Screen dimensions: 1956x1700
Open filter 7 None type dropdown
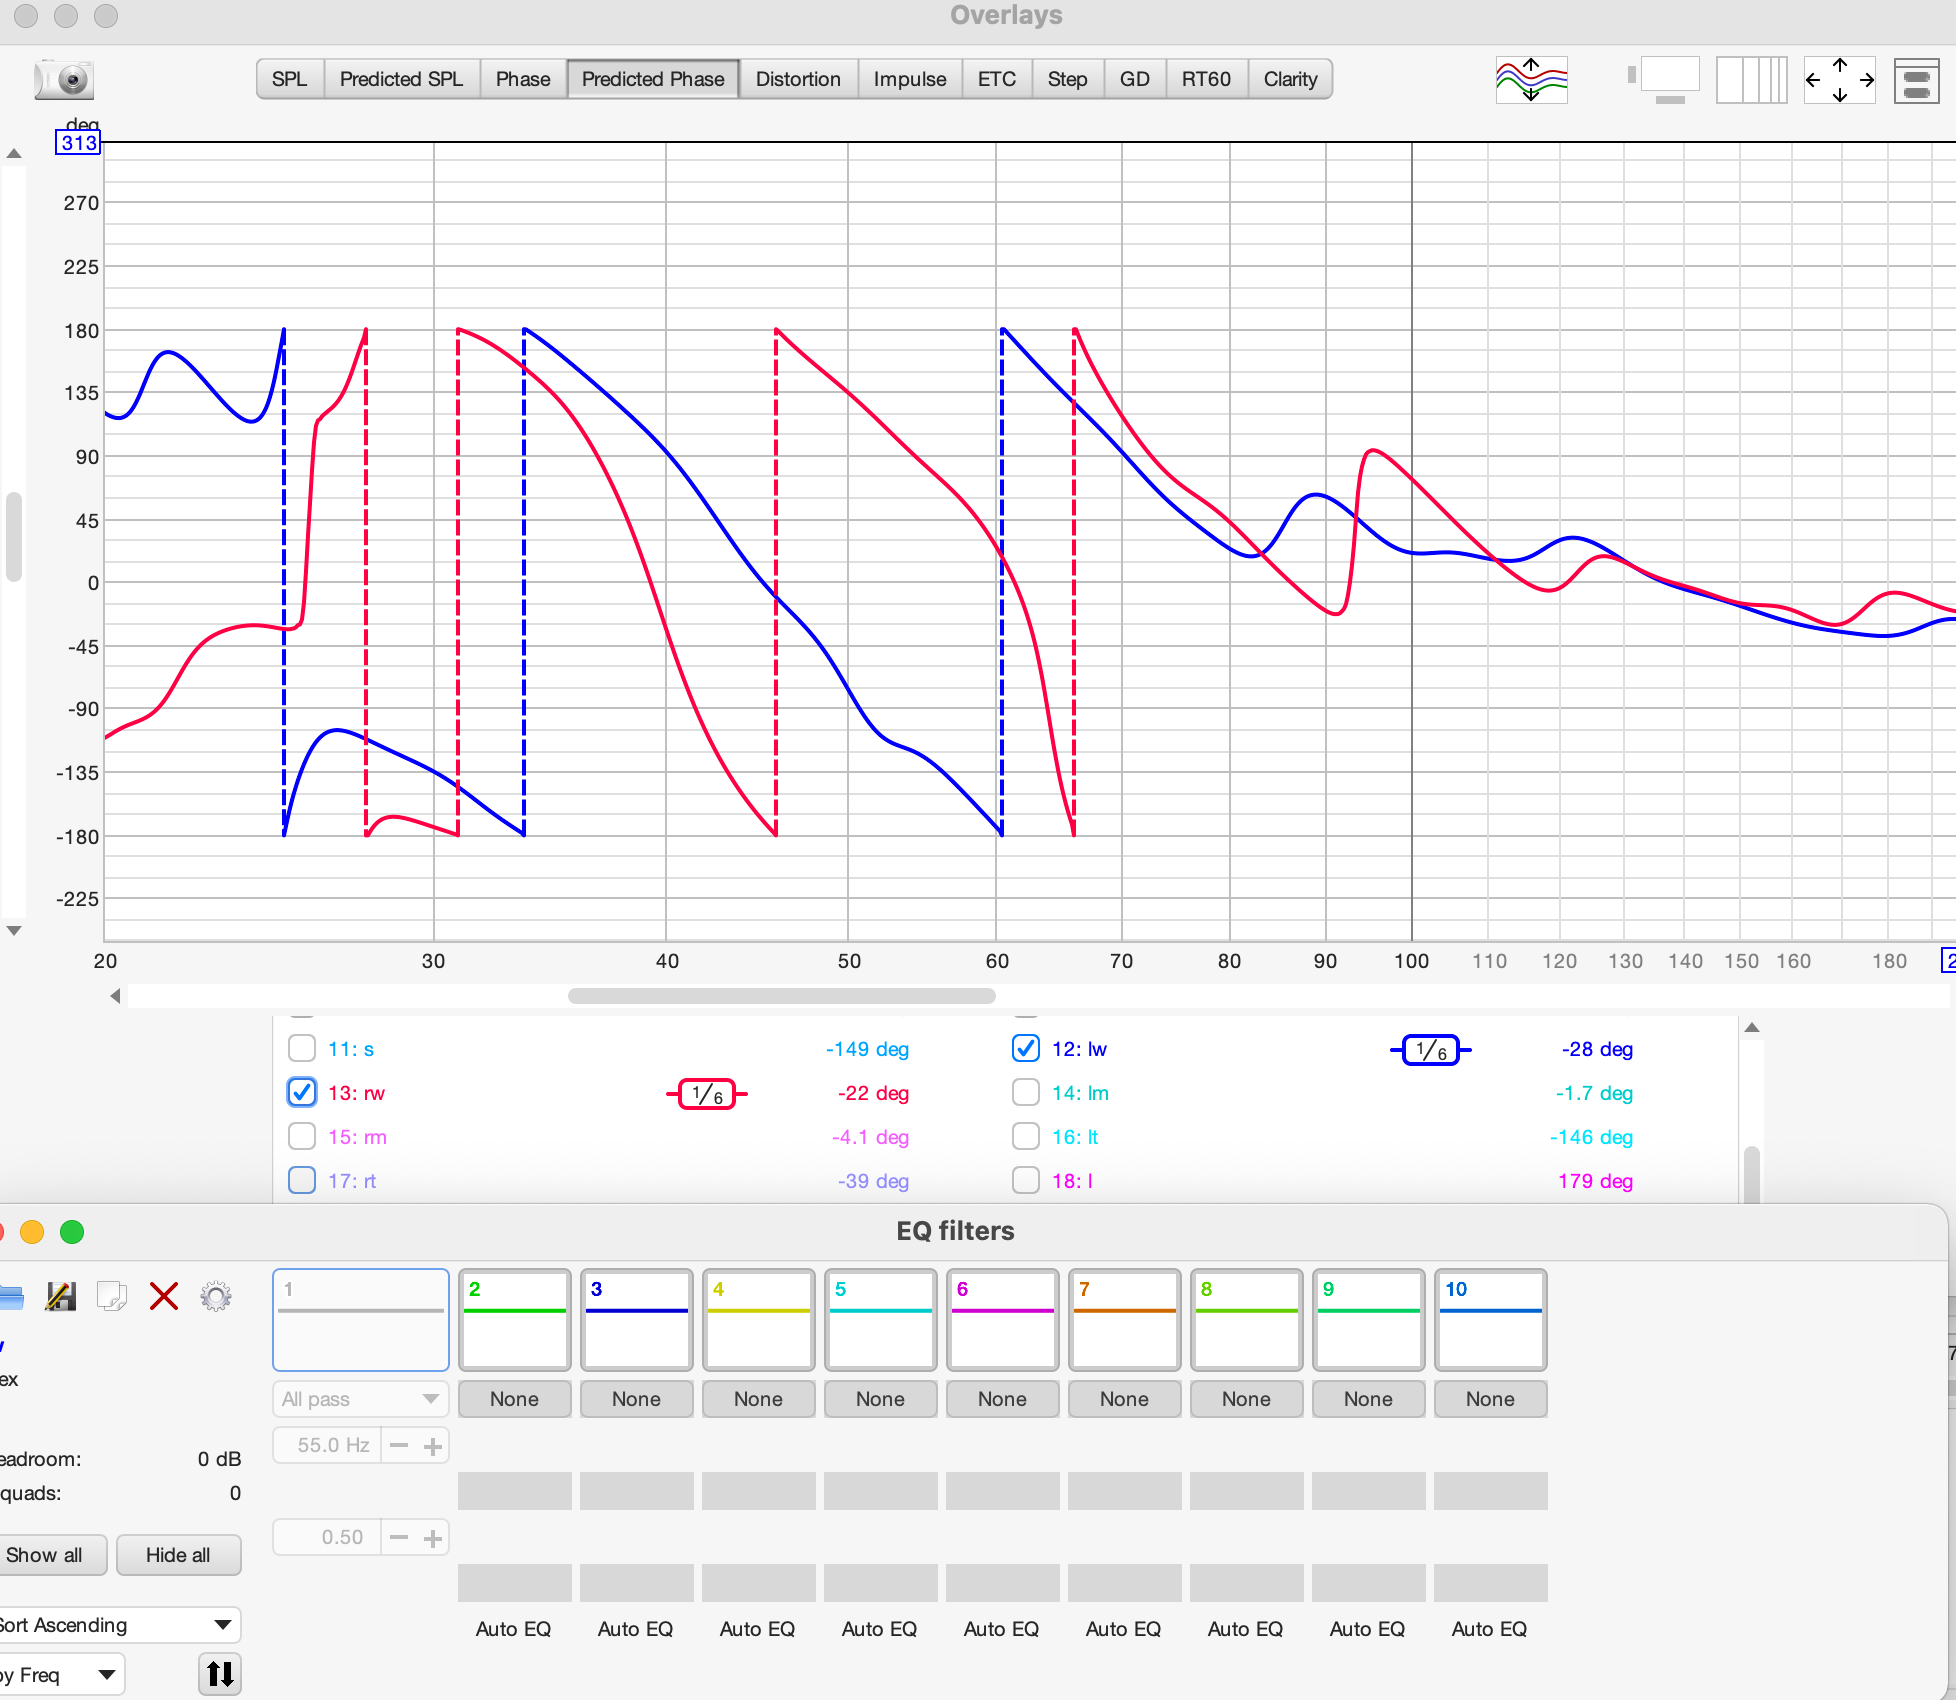click(x=1124, y=1399)
